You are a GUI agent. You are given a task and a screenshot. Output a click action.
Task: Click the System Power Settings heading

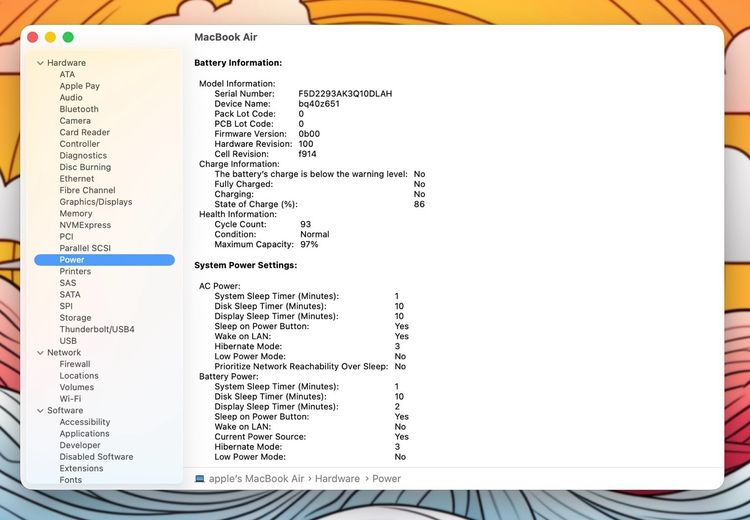(x=245, y=266)
